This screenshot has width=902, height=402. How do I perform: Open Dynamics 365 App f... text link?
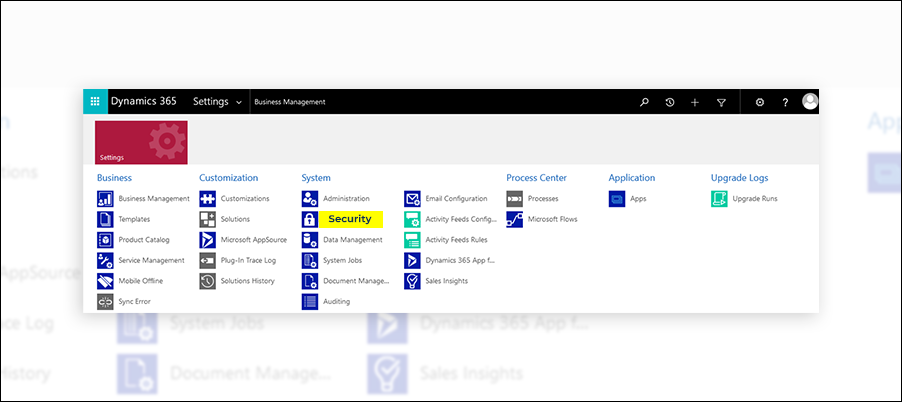click(460, 261)
